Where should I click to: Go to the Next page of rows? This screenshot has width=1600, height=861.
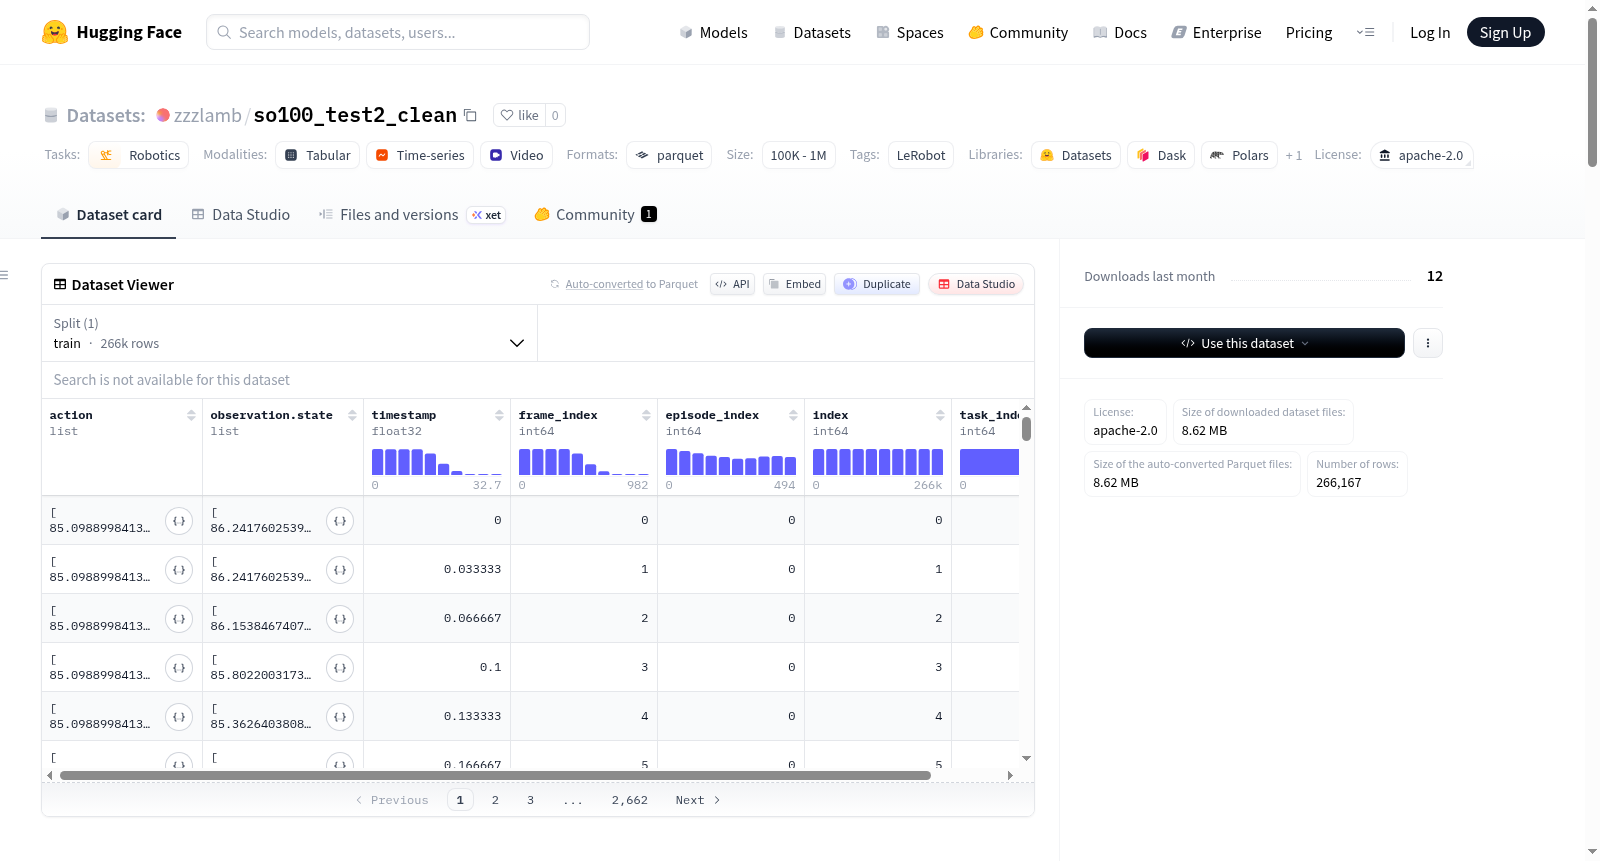(698, 800)
